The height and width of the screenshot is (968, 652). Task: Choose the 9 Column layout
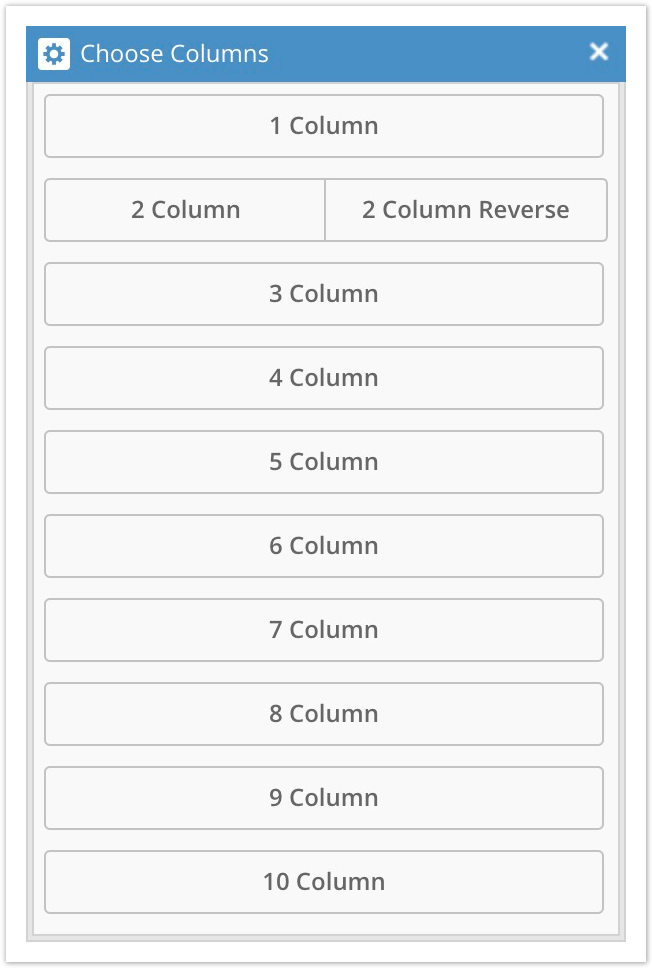(x=325, y=798)
